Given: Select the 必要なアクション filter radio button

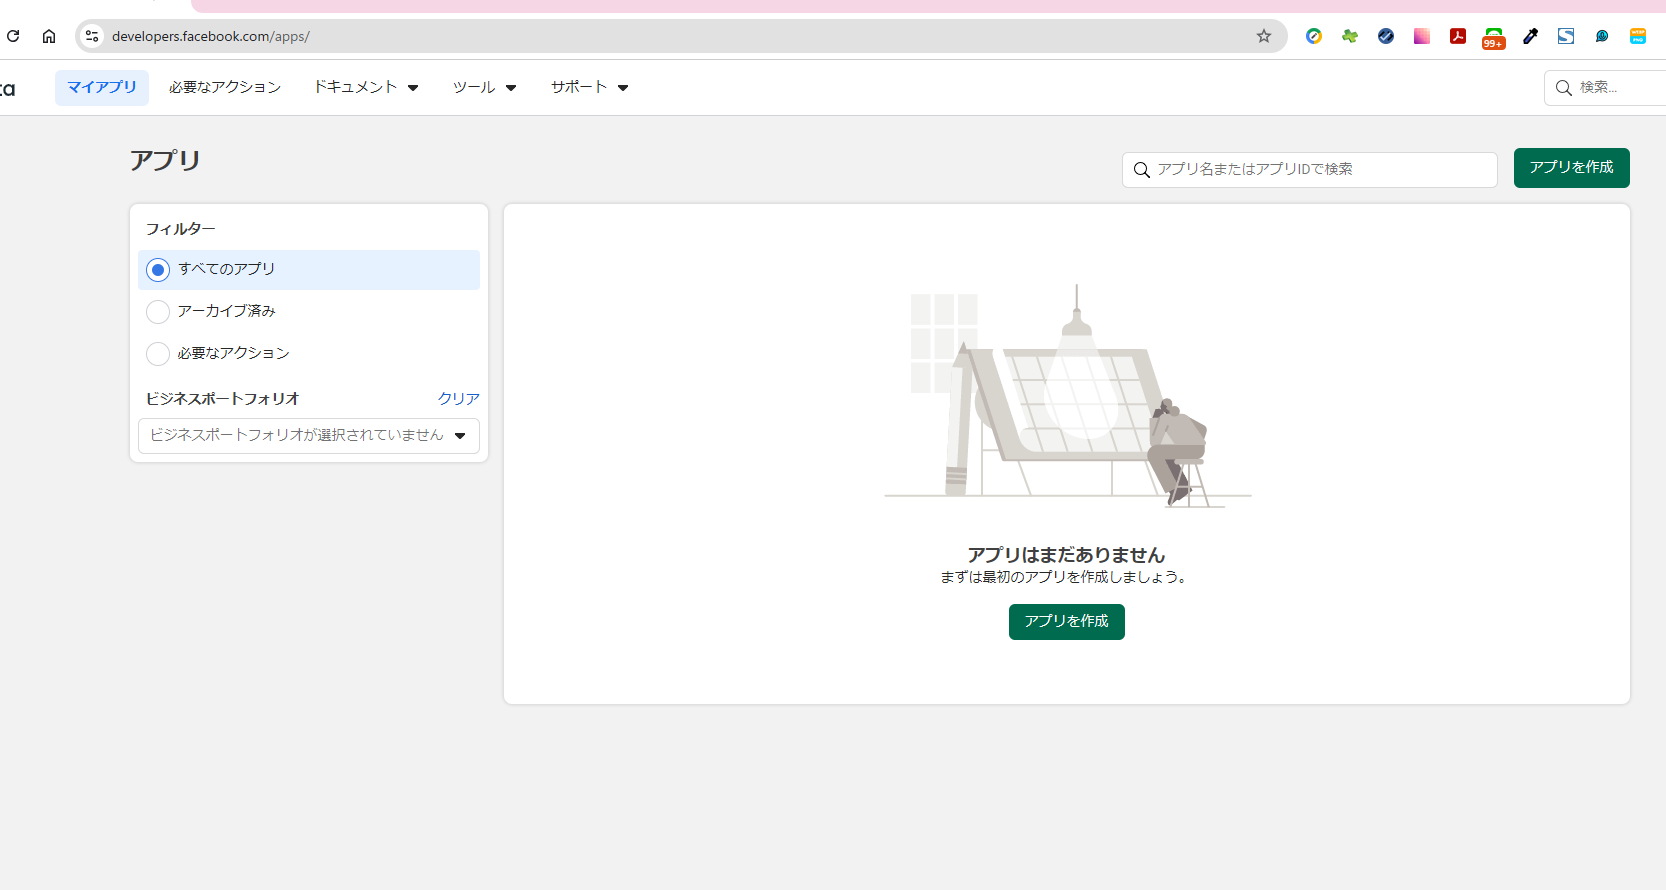Looking at the screenshot, I should (158, 354).
